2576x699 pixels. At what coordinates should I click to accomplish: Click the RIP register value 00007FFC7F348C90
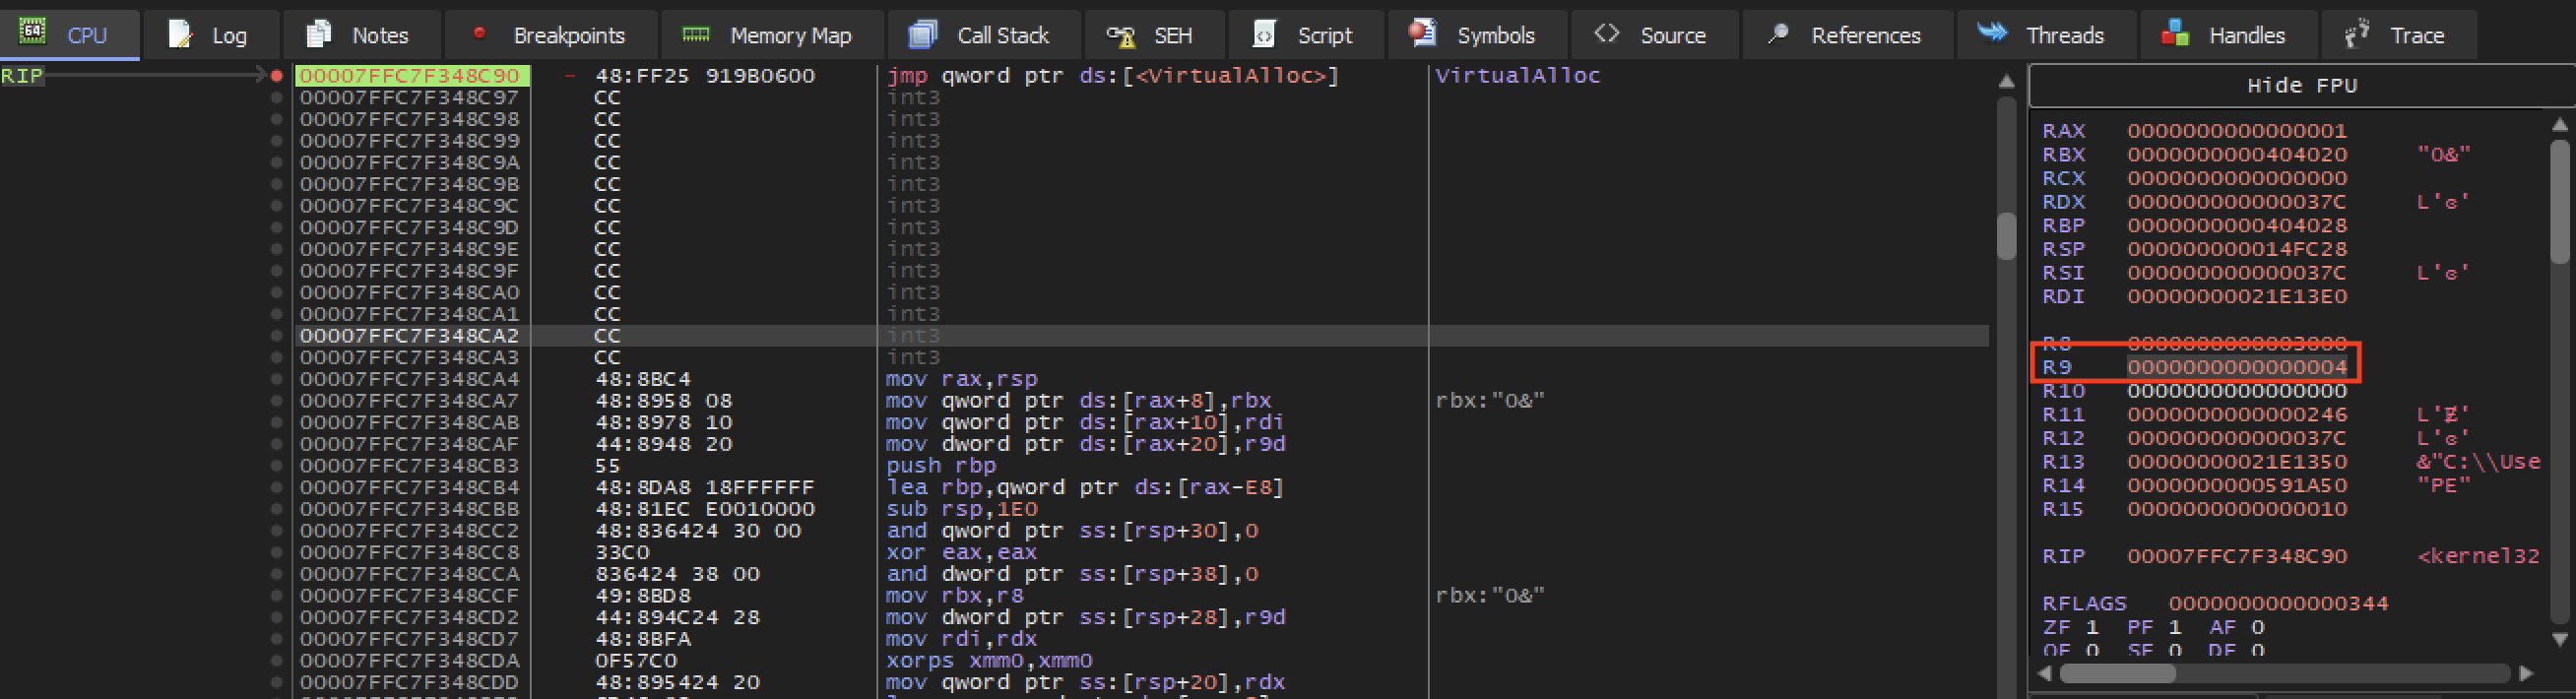[2236, 556]
